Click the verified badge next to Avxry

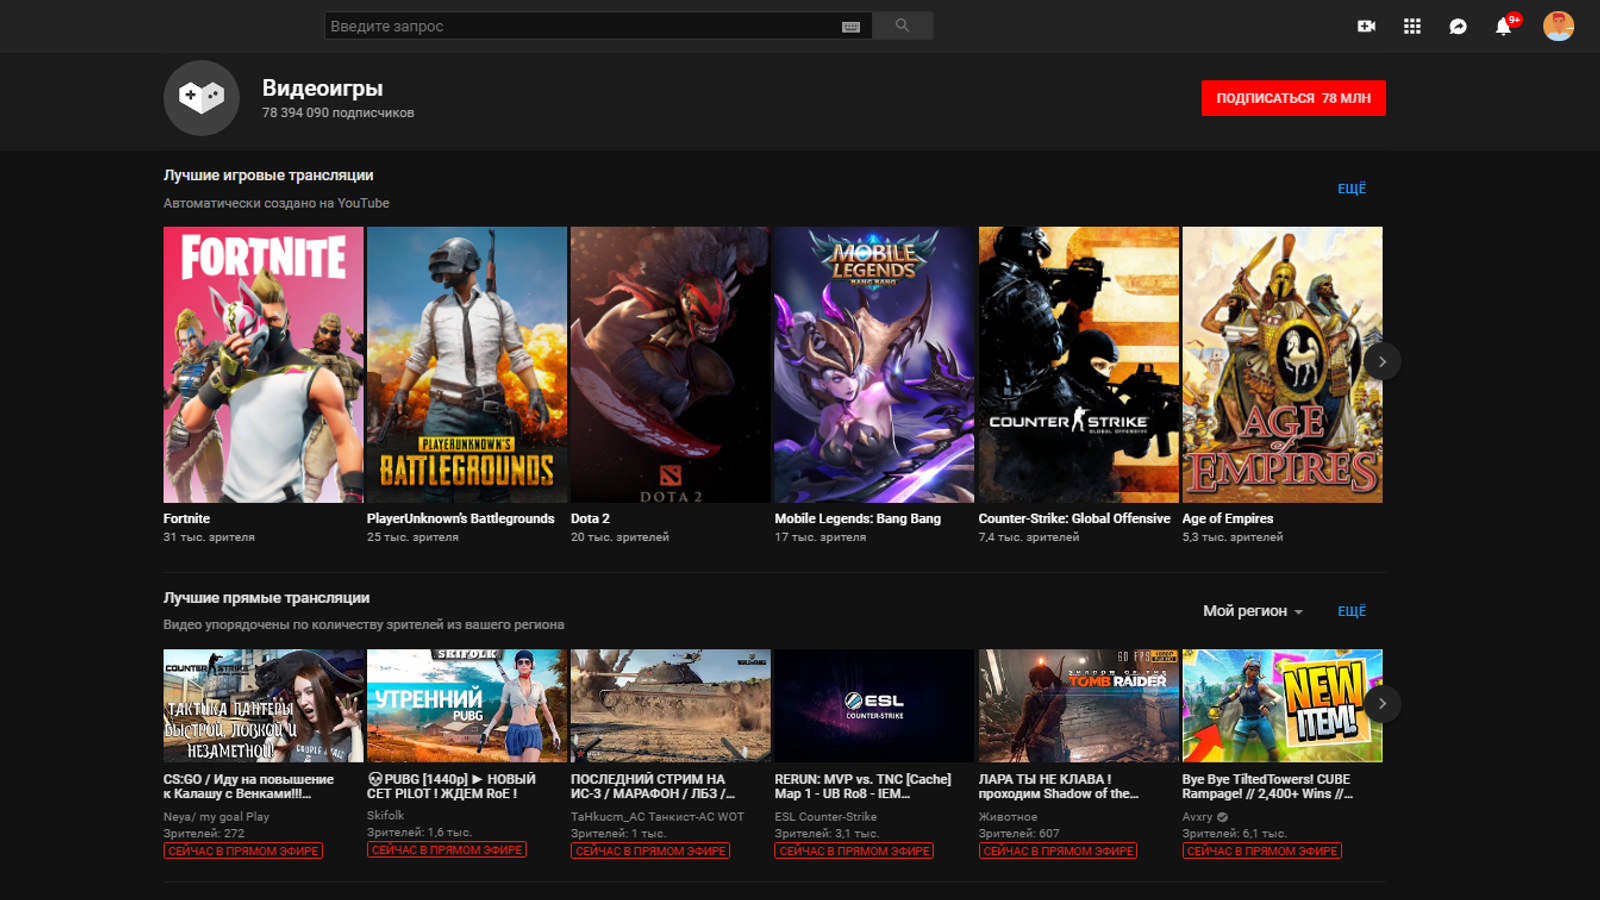[1222, 817]
